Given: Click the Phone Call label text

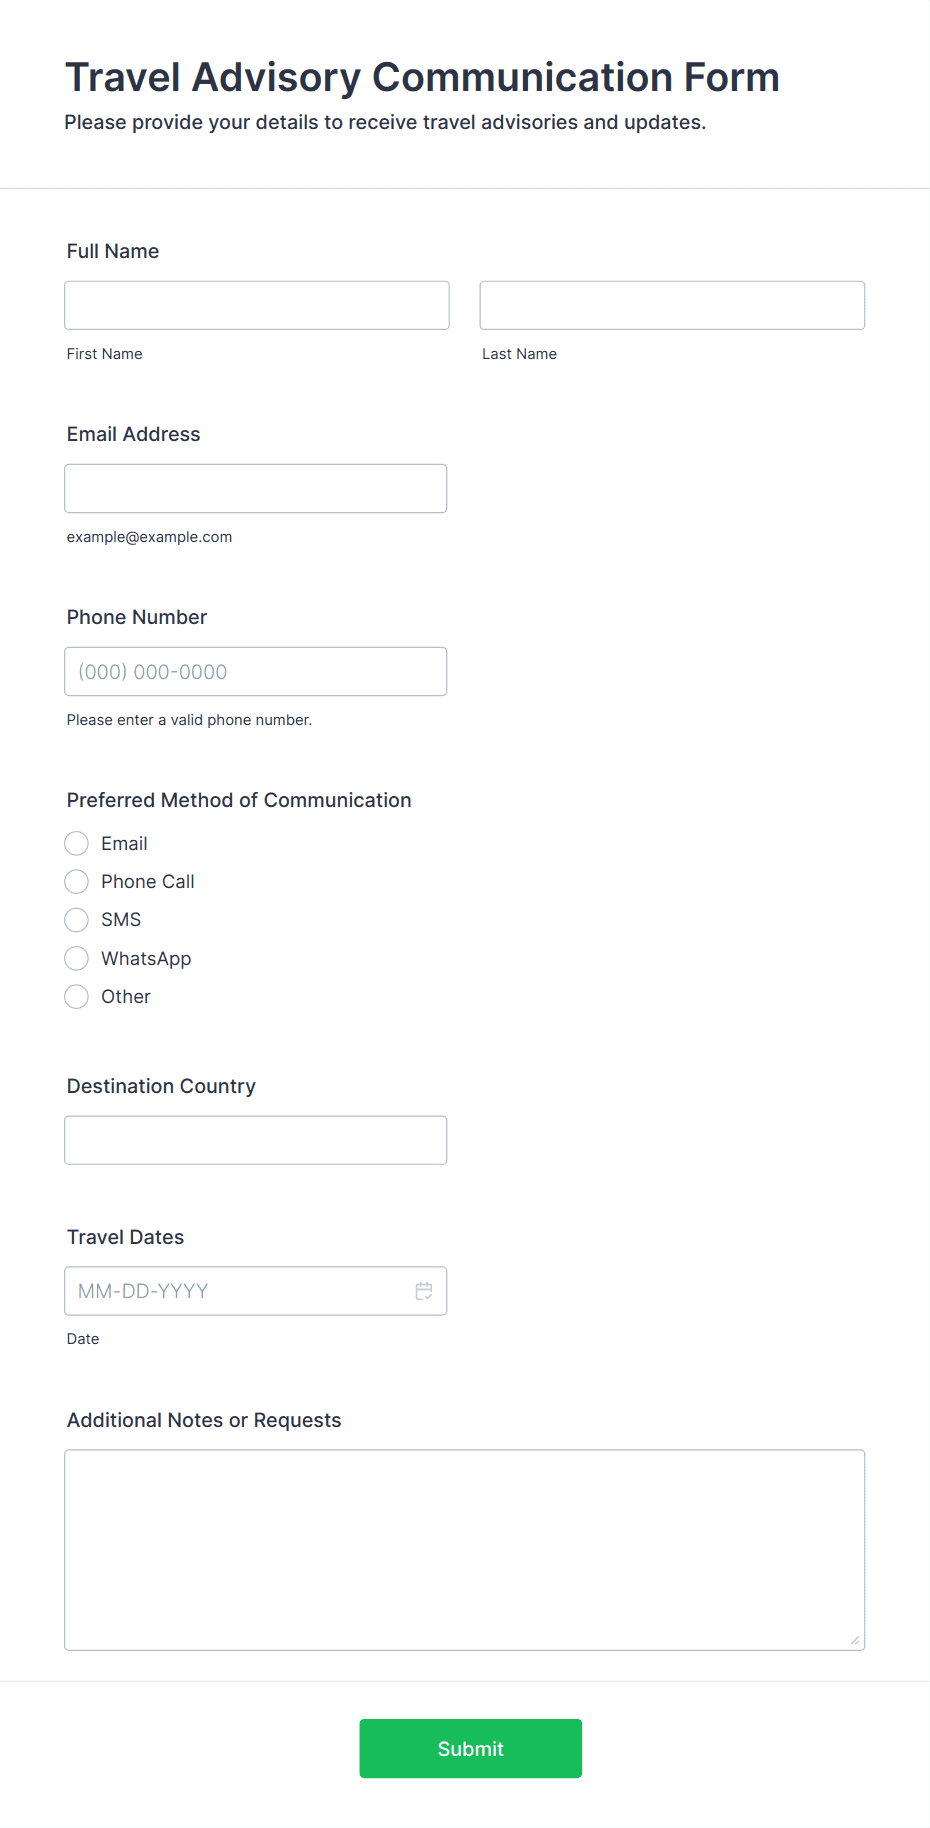Looking at the screenshot, I should point(148,882).
